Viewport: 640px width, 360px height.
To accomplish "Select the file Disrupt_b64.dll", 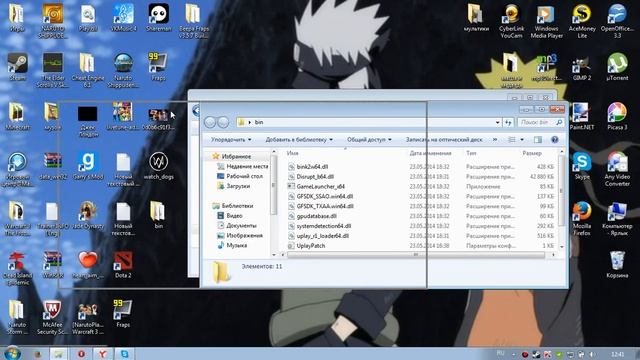I will click(x=311, y=177).
